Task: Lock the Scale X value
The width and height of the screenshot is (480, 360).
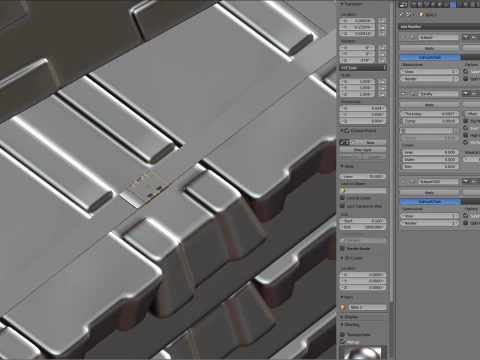Action: pos(382,81)
